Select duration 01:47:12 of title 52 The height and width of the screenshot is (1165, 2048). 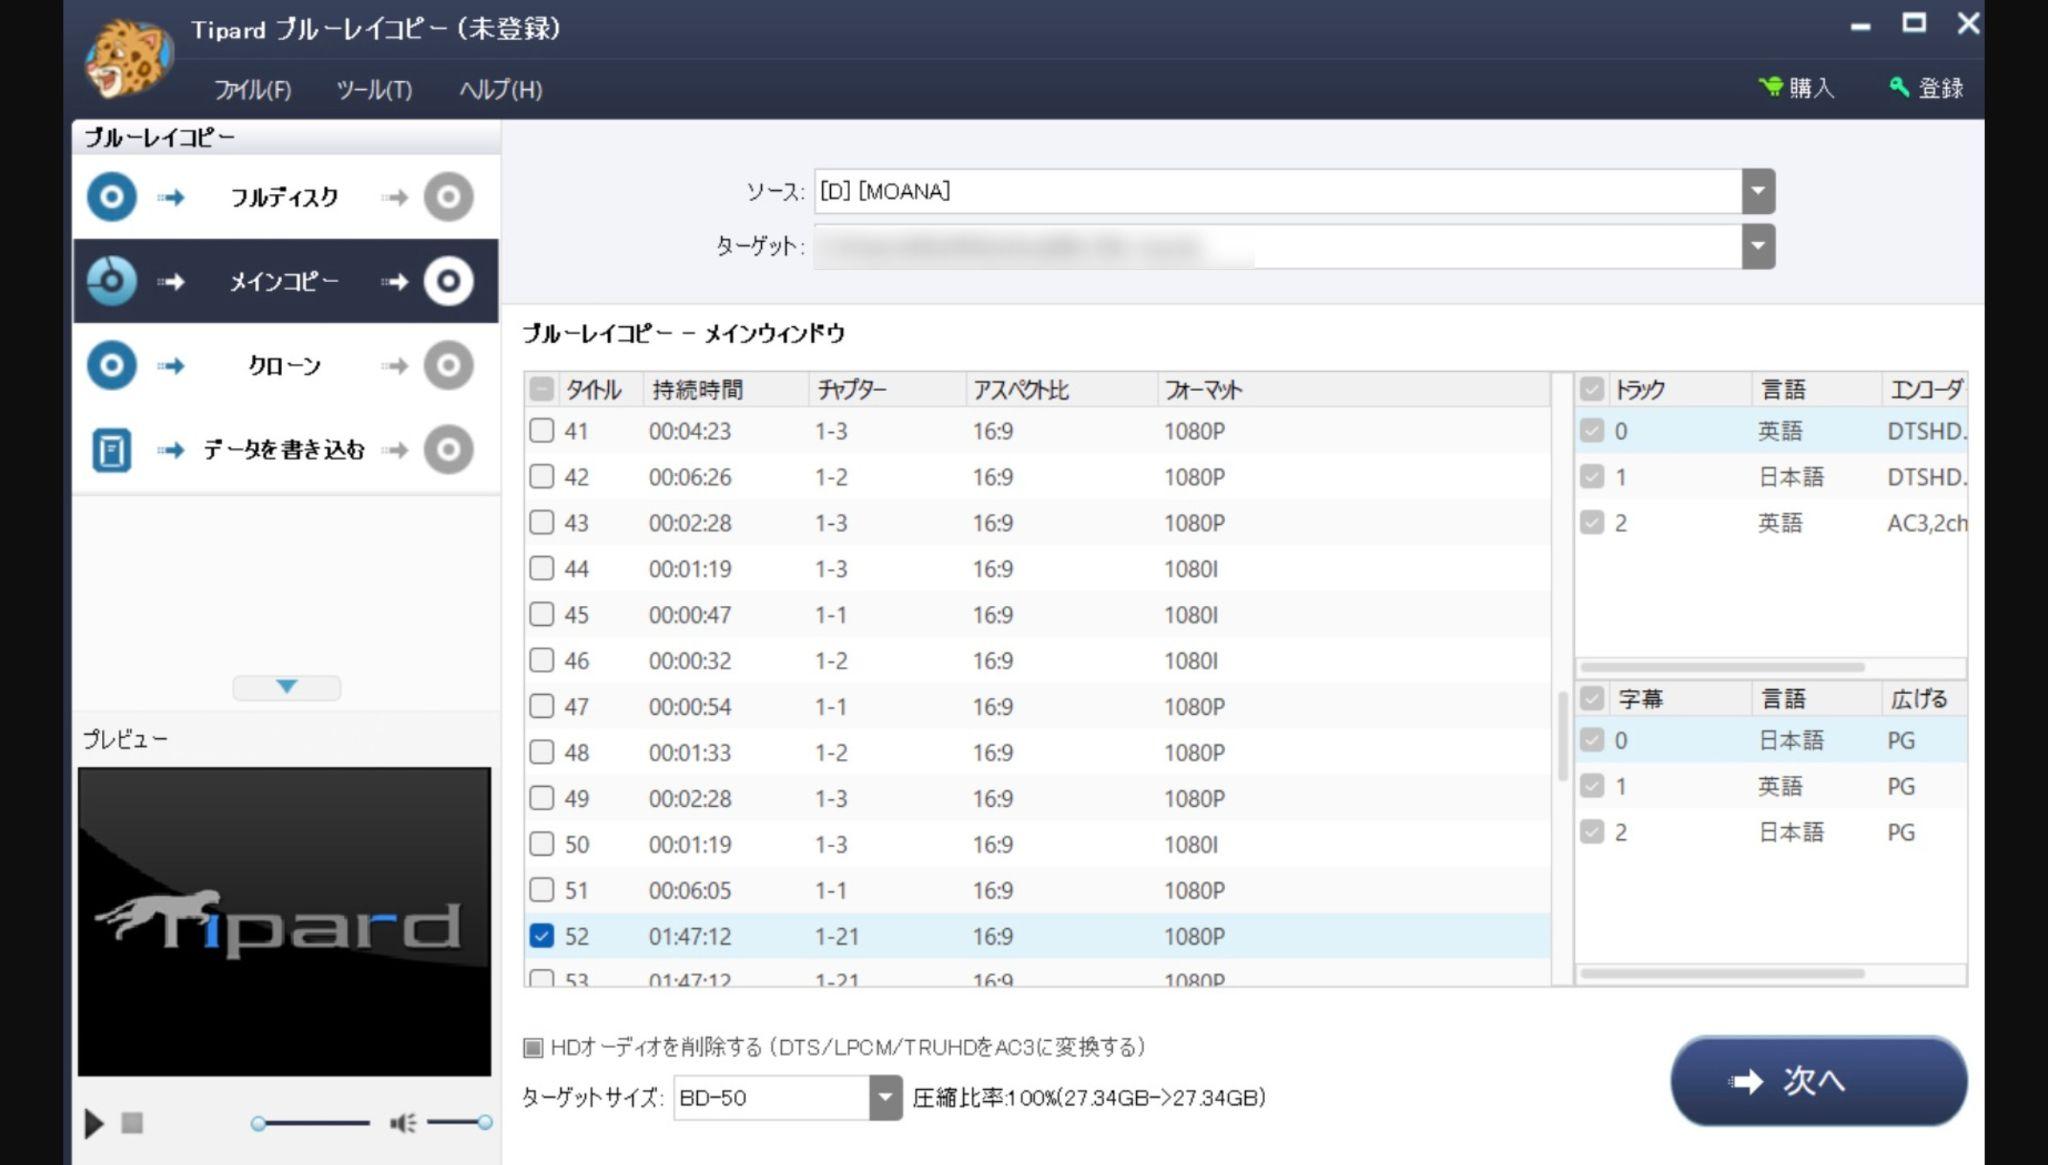click(690, 936)
